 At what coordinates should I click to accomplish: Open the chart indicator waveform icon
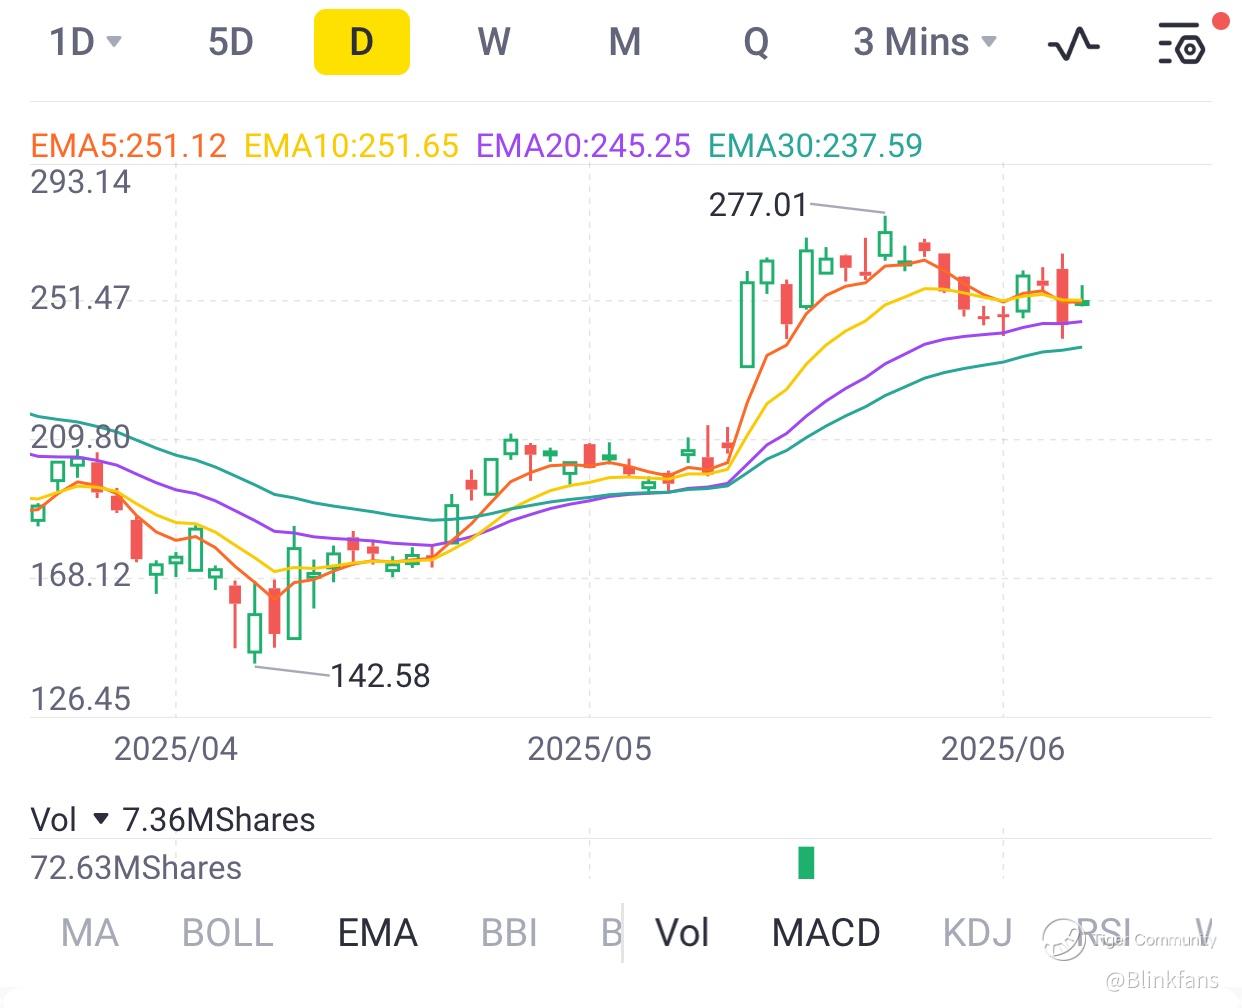(1073, 43)
